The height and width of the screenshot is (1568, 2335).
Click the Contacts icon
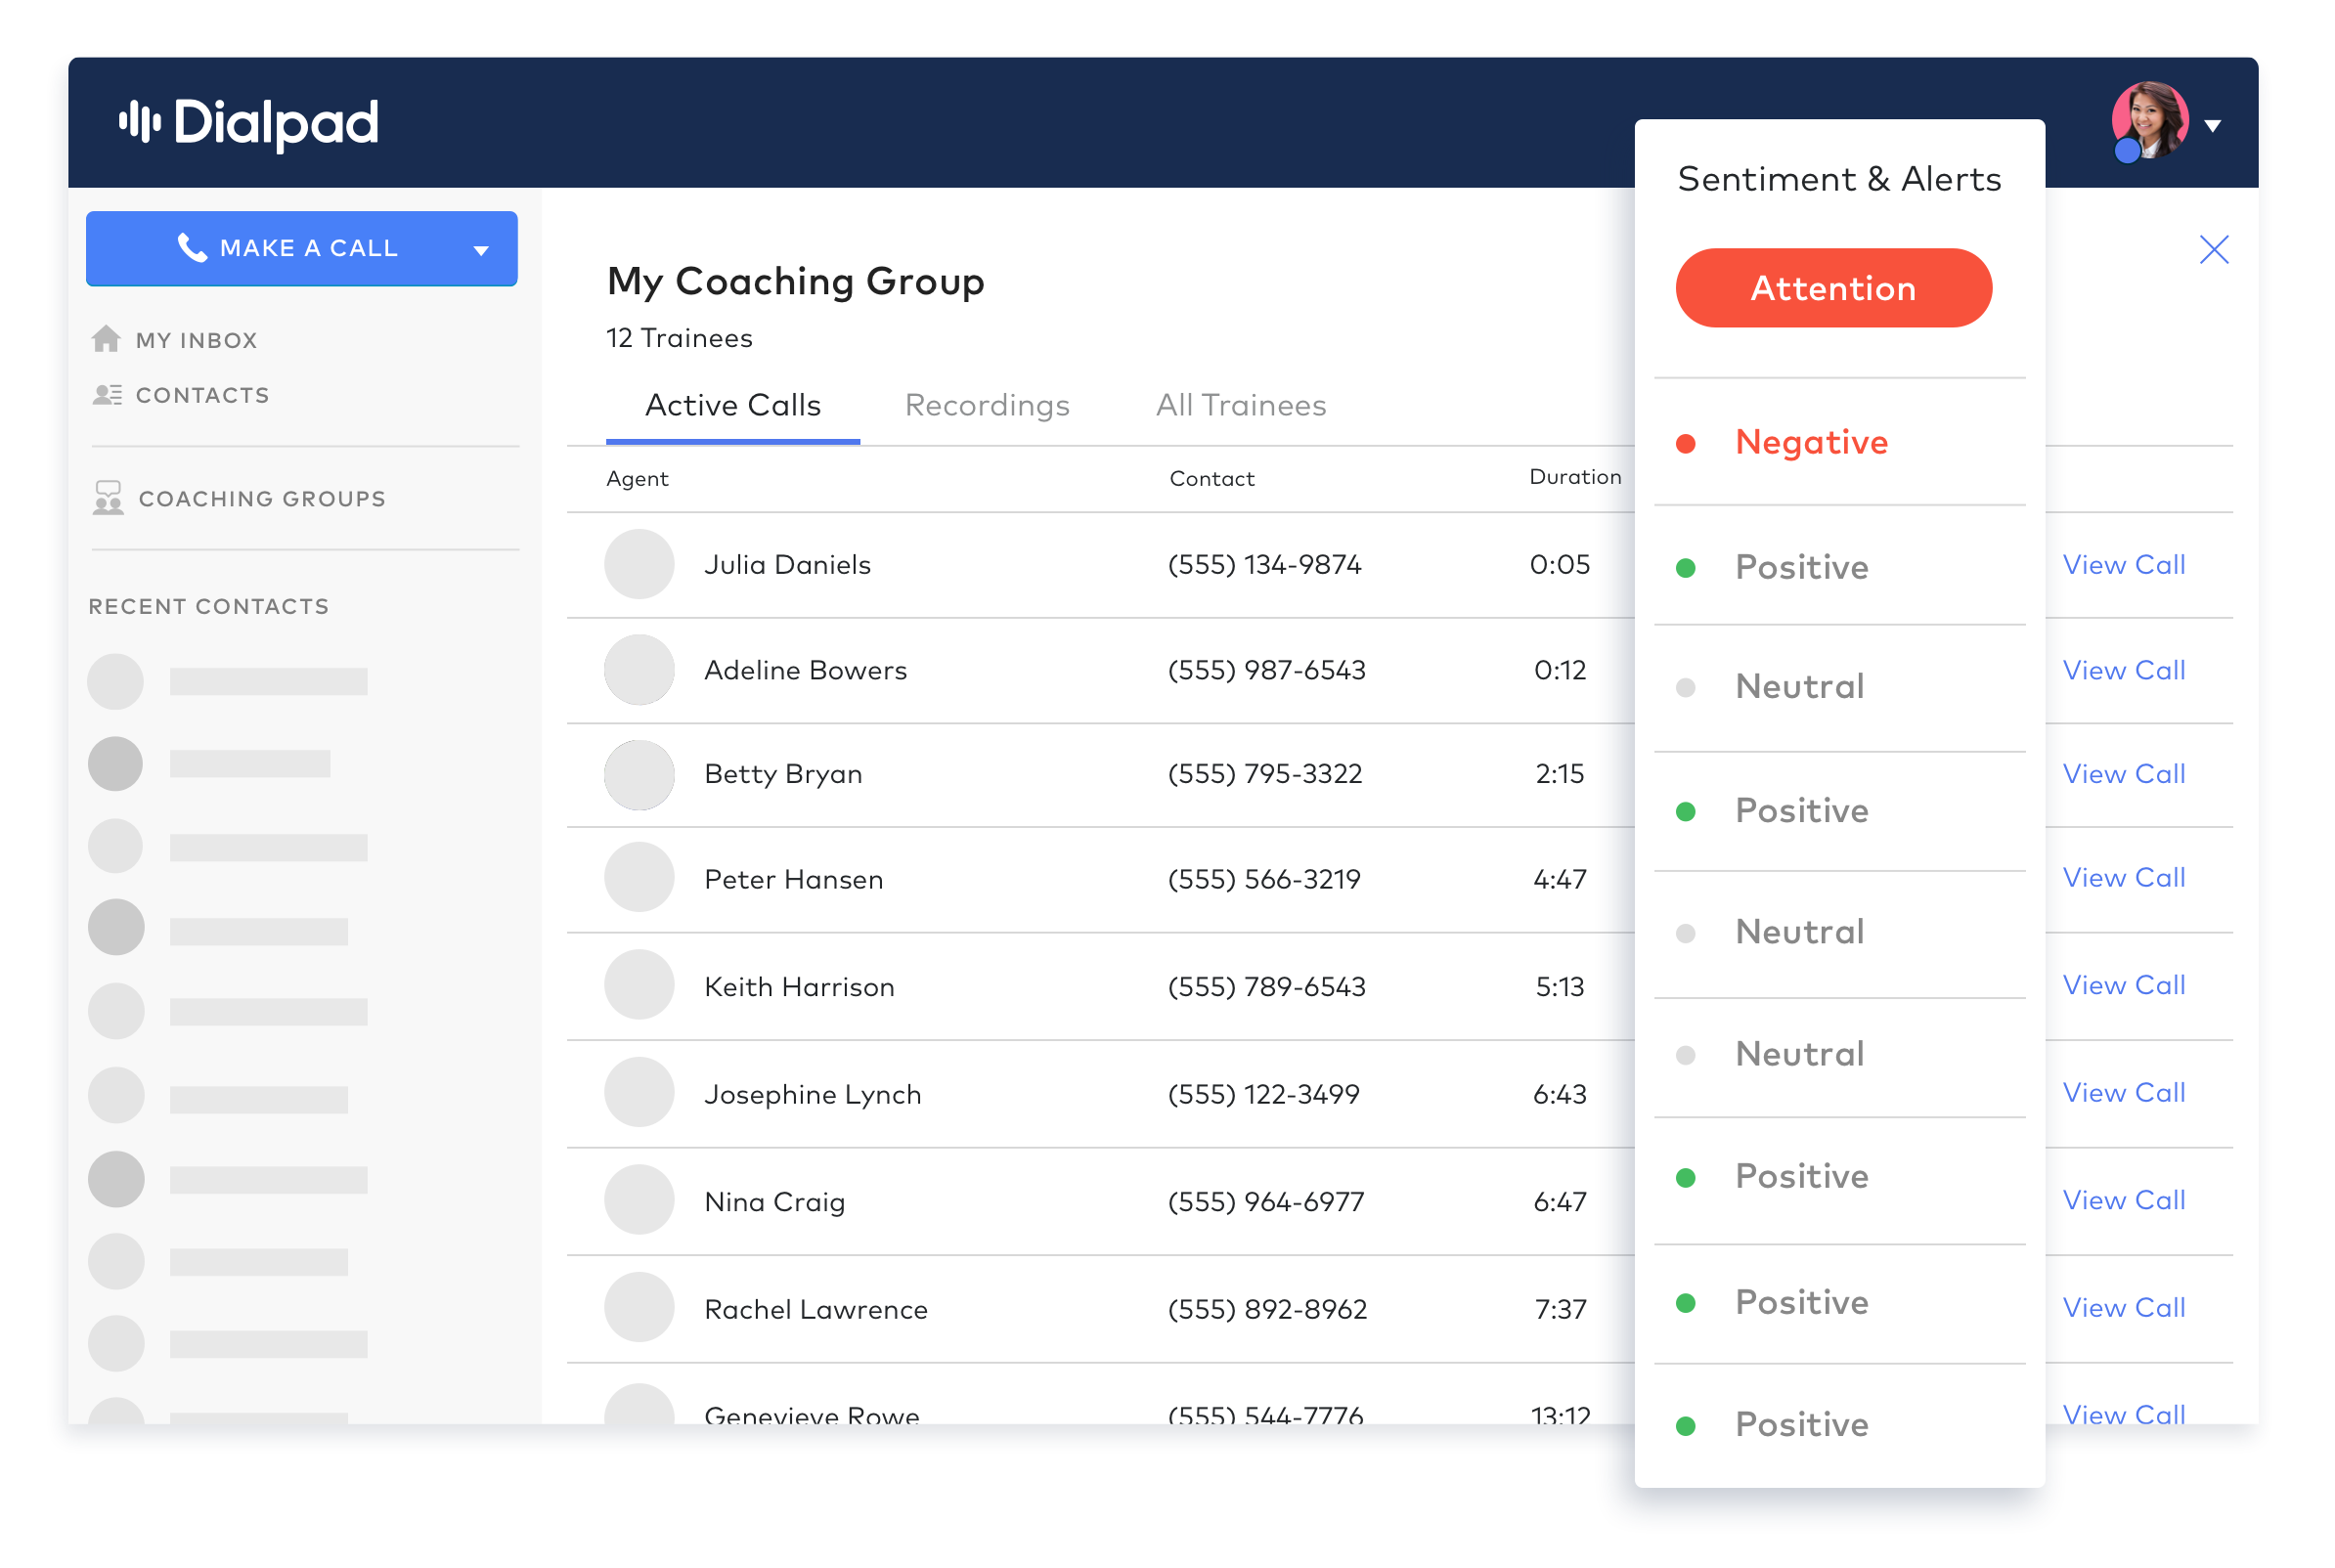(107, 395)
